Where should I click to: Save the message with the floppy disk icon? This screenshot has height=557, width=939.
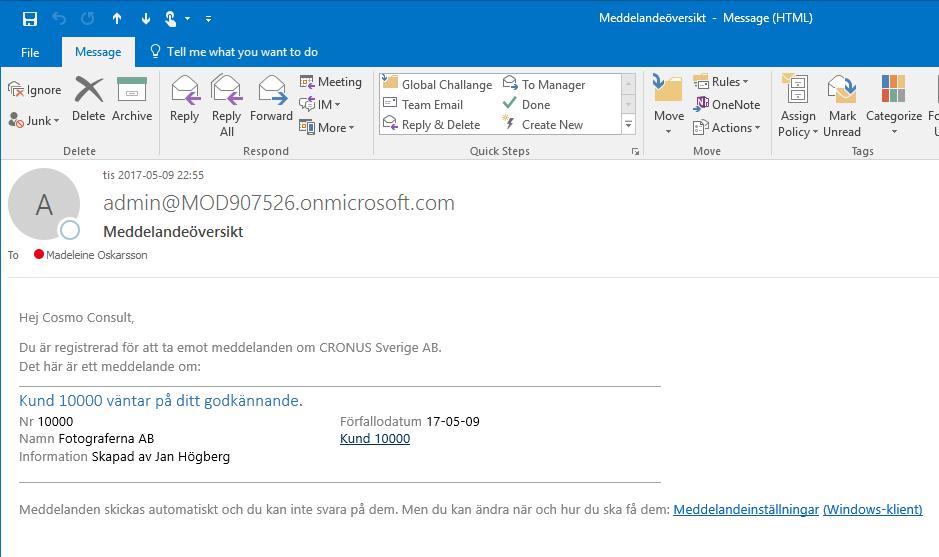29,19
